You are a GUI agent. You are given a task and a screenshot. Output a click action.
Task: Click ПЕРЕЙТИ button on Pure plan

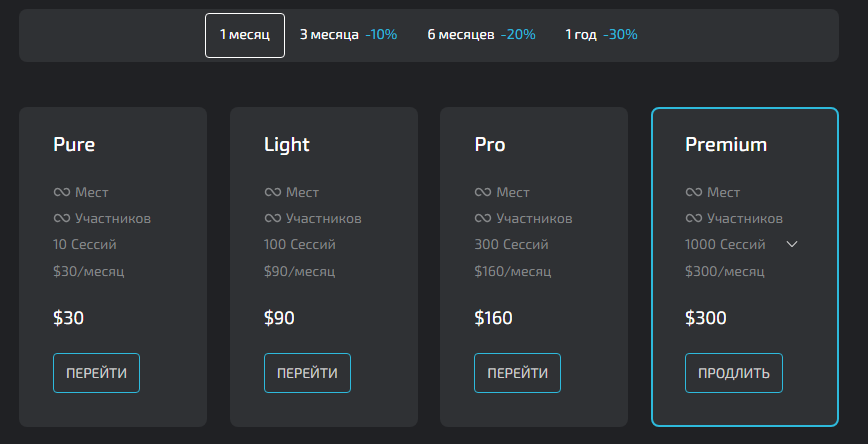[x=96, y=373]
